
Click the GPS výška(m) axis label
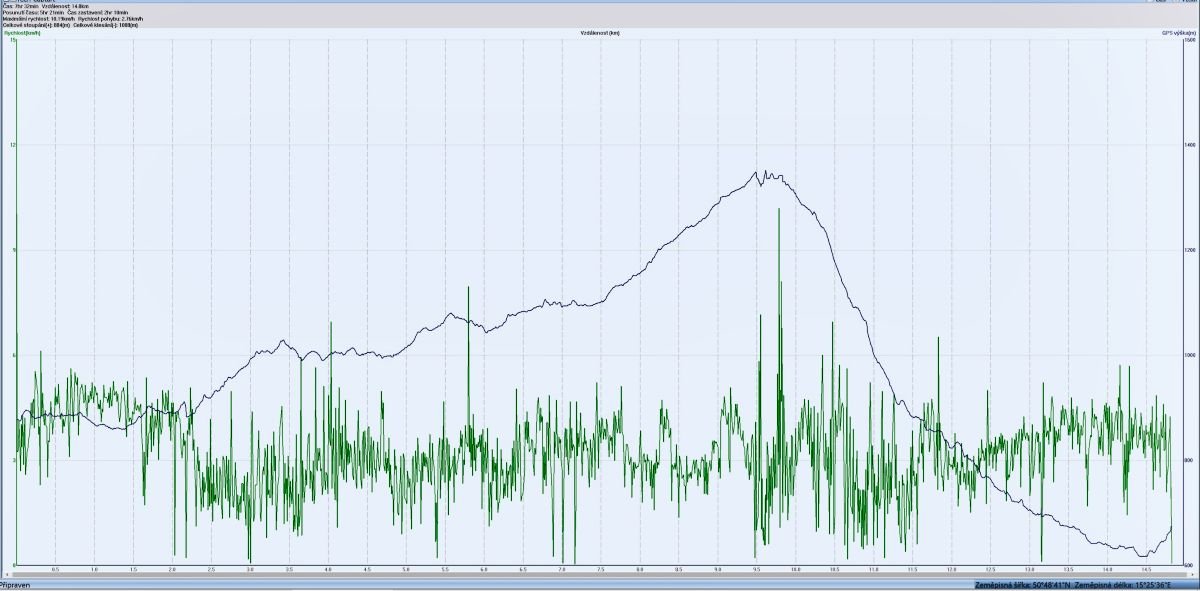click(1178, 32)
